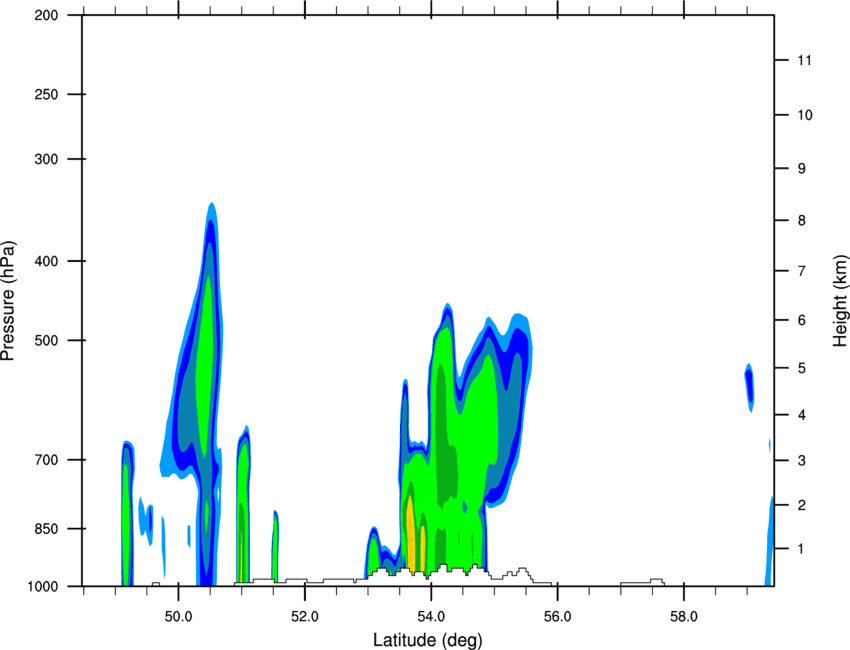
Task: Click height label 9 km
Action: pos(801,169)
